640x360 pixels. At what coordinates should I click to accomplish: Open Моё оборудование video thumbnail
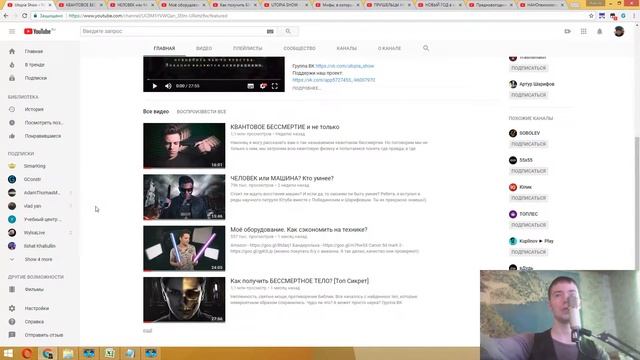[184, 249]
